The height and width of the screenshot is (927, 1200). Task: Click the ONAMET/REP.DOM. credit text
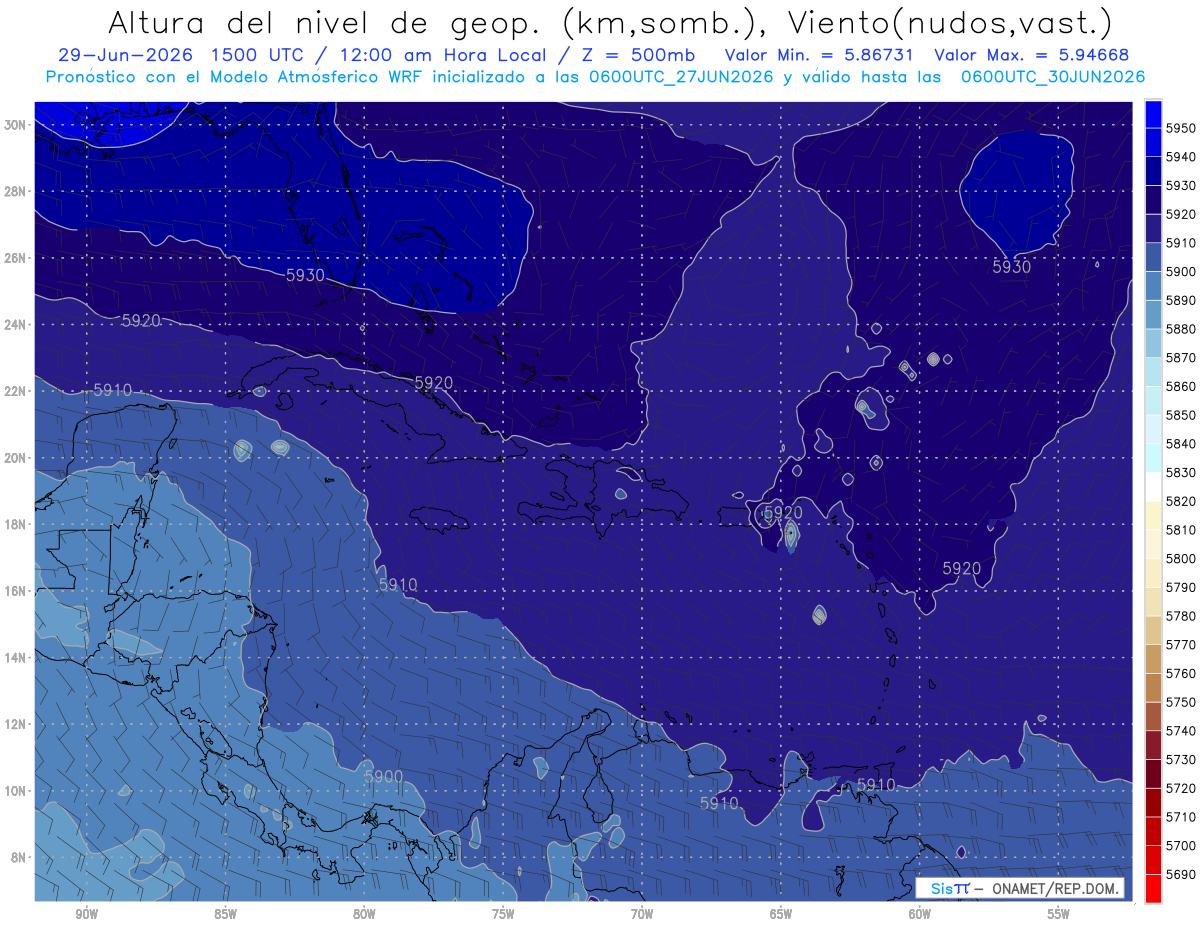1054,888
